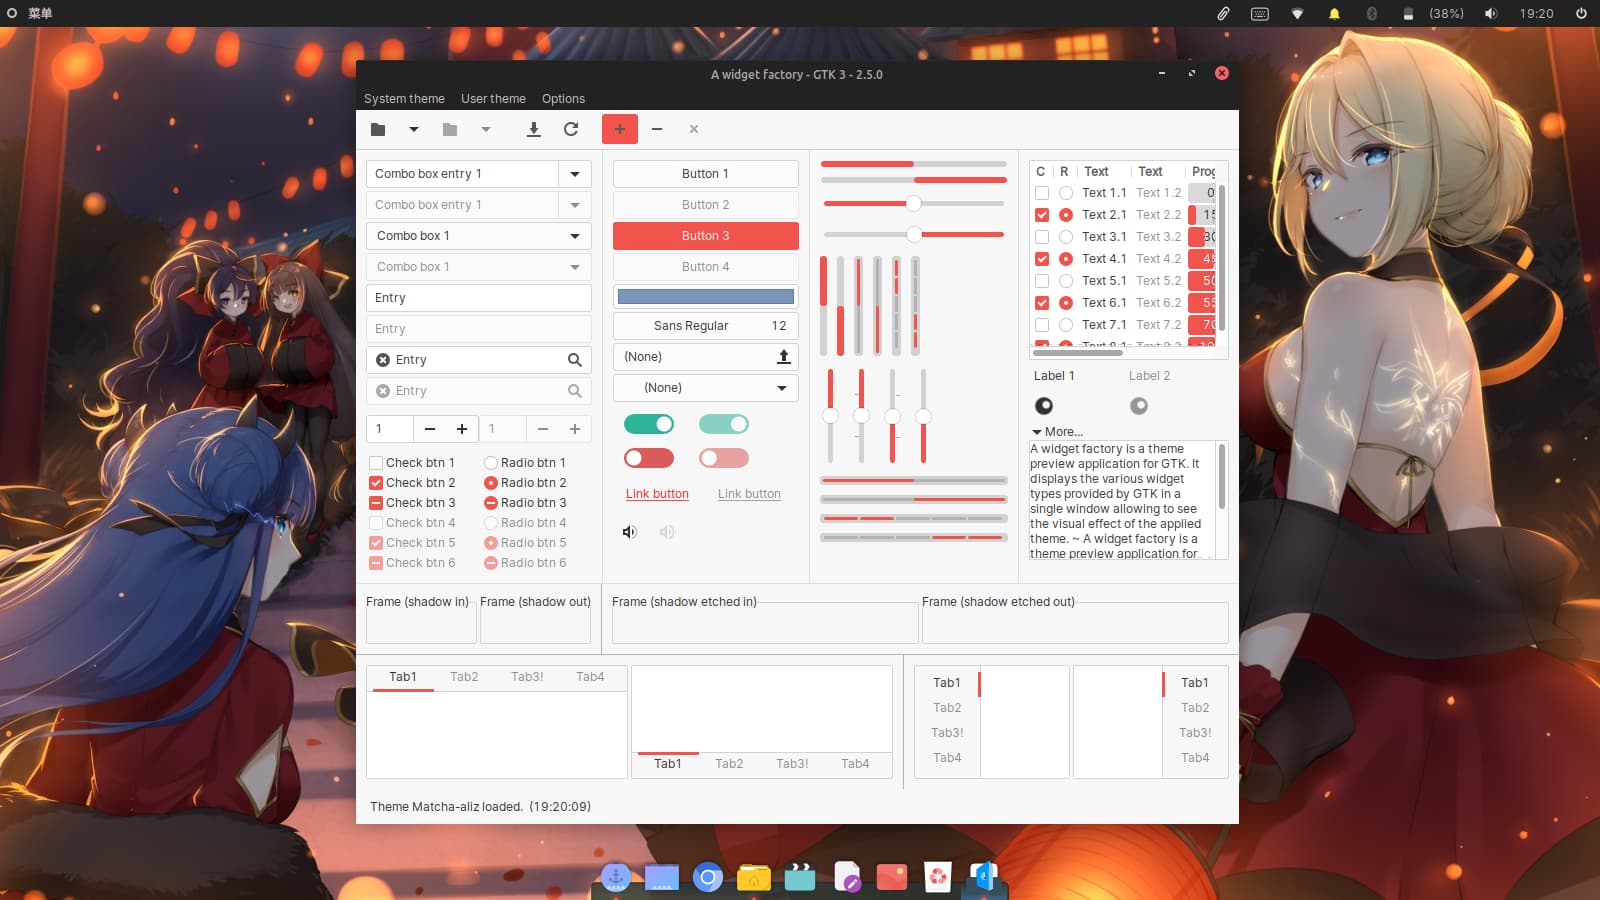Click the blue color swatch button
1600x900 pixels.
(706, 297)
